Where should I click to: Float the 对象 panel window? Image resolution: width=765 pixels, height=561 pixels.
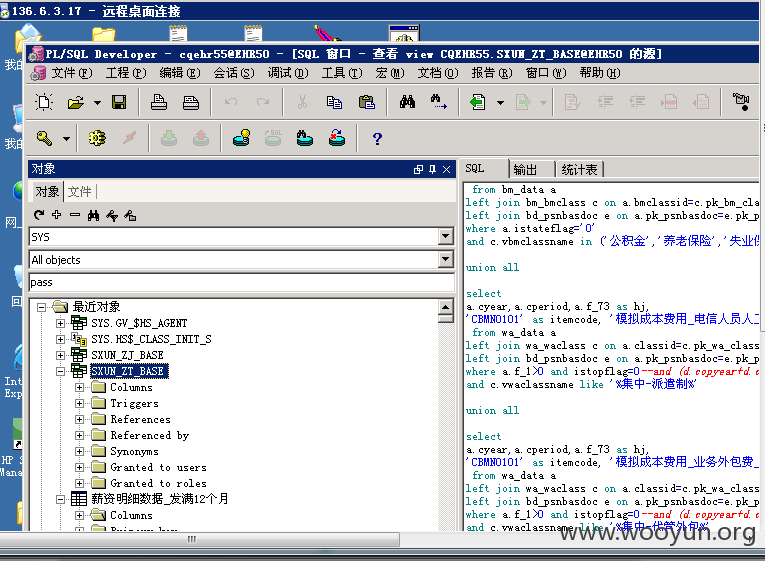[x=419, y=169]
